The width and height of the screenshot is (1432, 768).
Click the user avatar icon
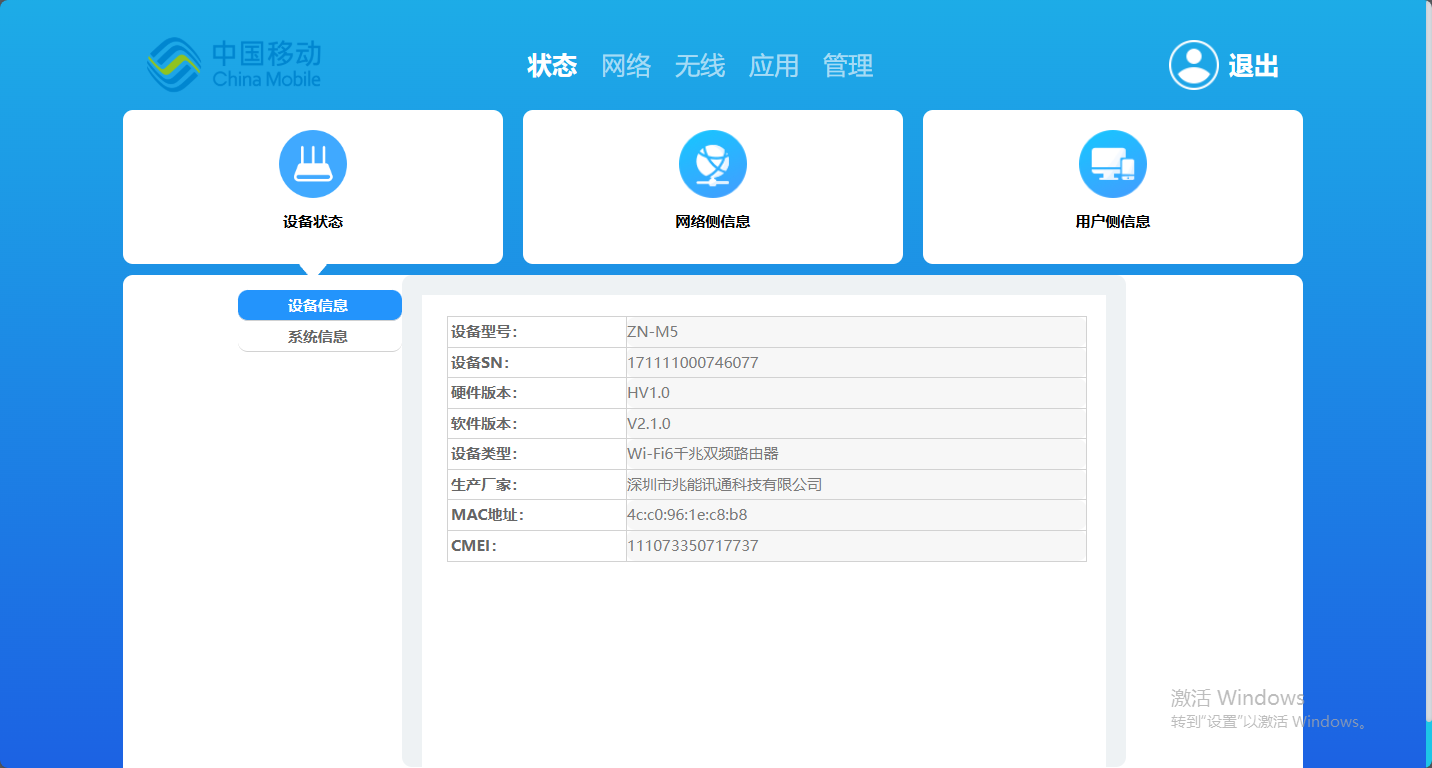tap(1193, 65)
